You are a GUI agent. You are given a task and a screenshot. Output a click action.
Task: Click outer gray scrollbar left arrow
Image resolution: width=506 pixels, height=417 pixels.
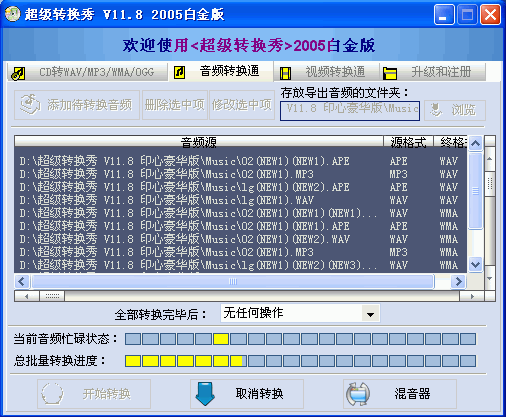pos(27,296)
